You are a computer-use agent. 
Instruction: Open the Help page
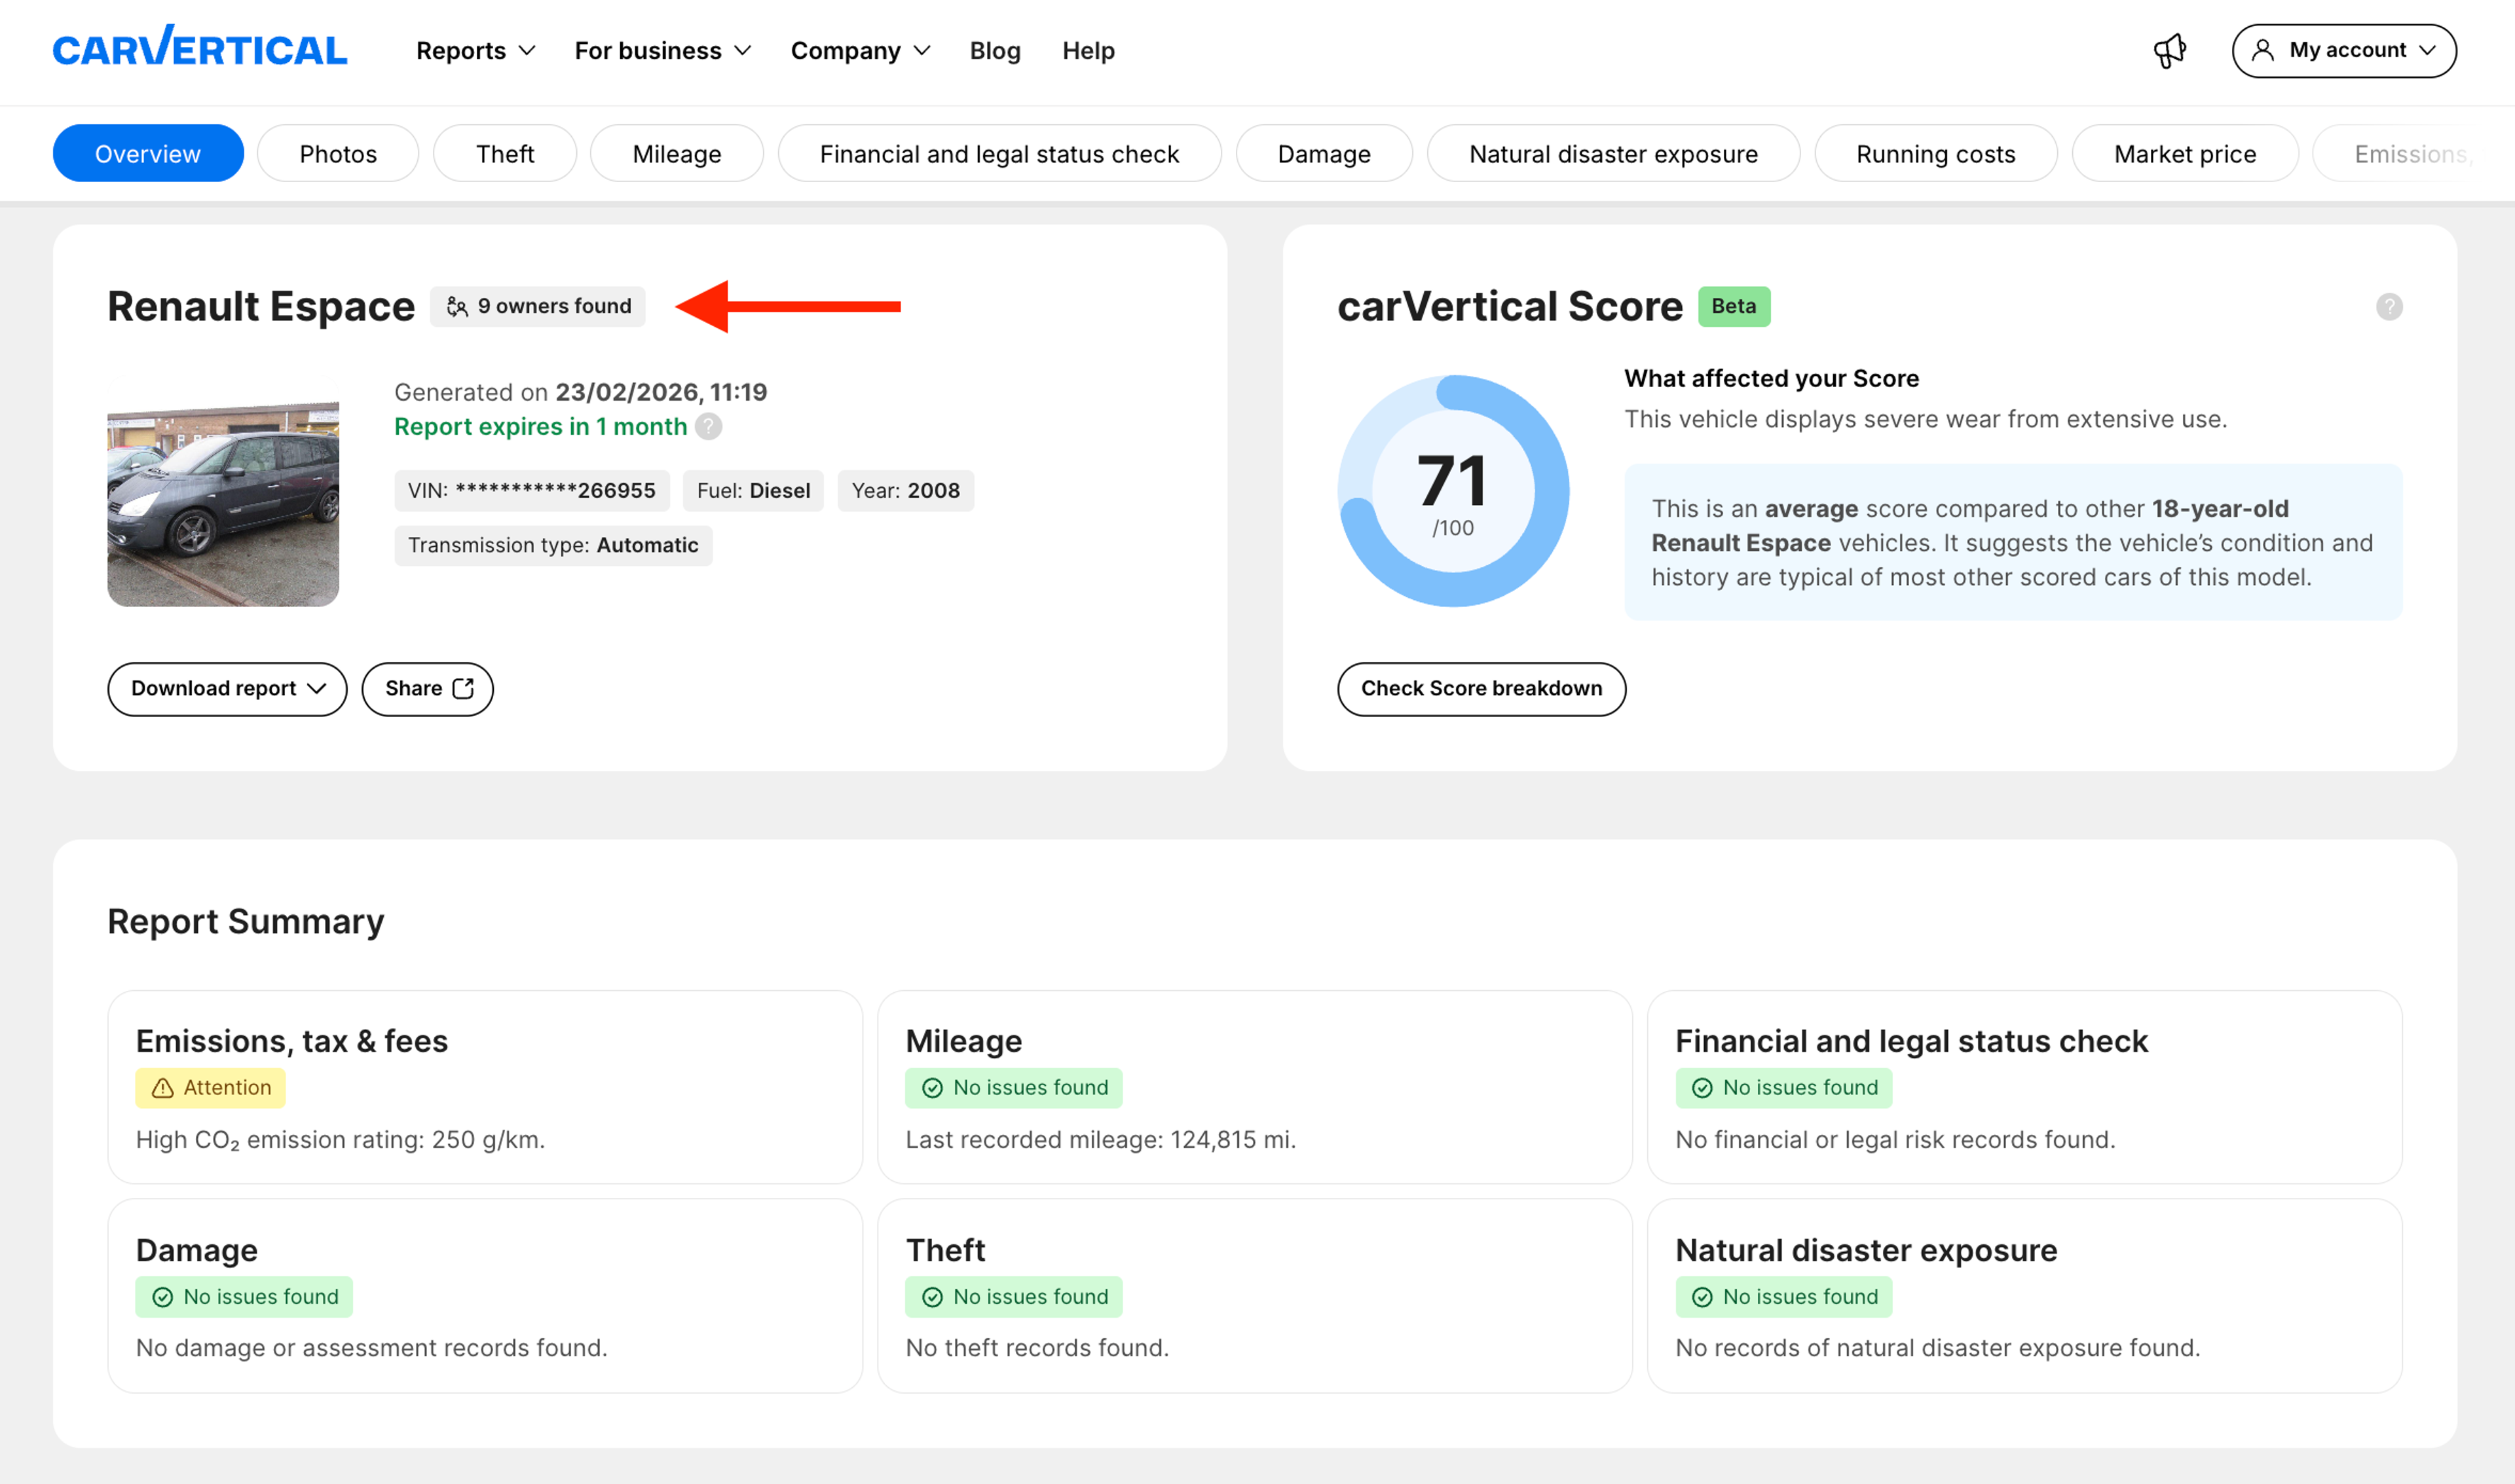point(1088,51)
